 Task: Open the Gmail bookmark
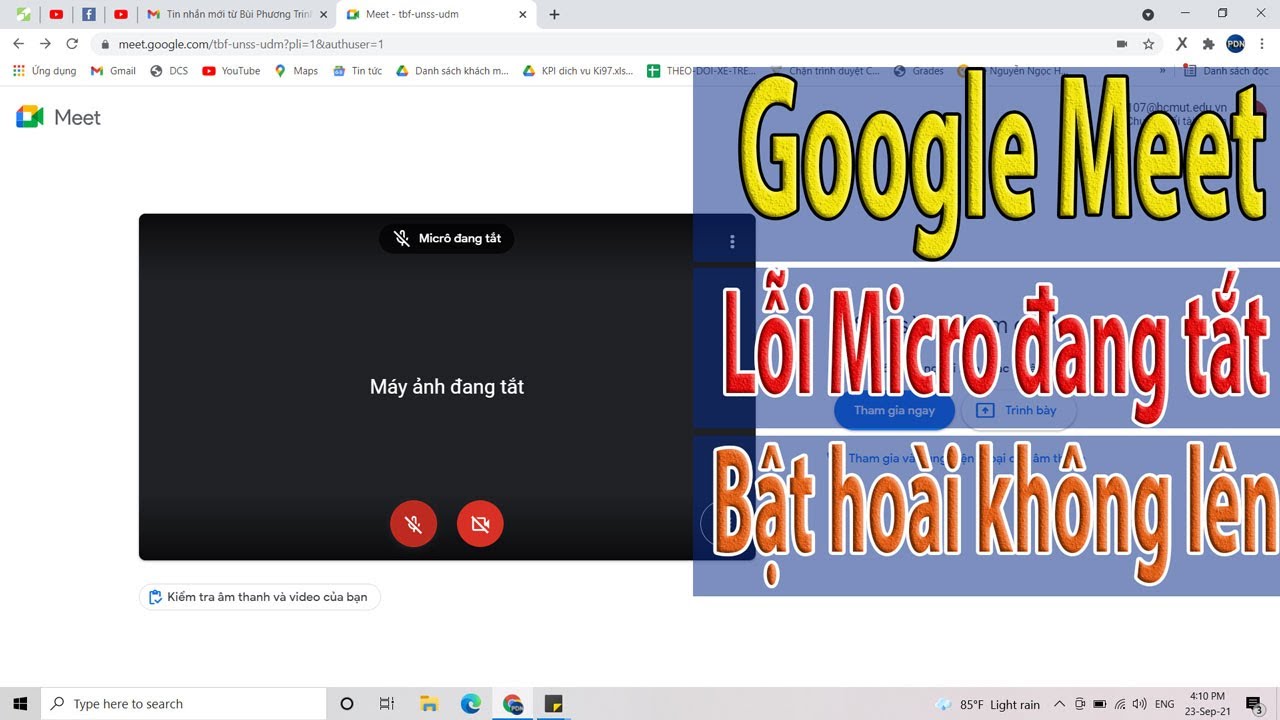[x=113, y=71]
